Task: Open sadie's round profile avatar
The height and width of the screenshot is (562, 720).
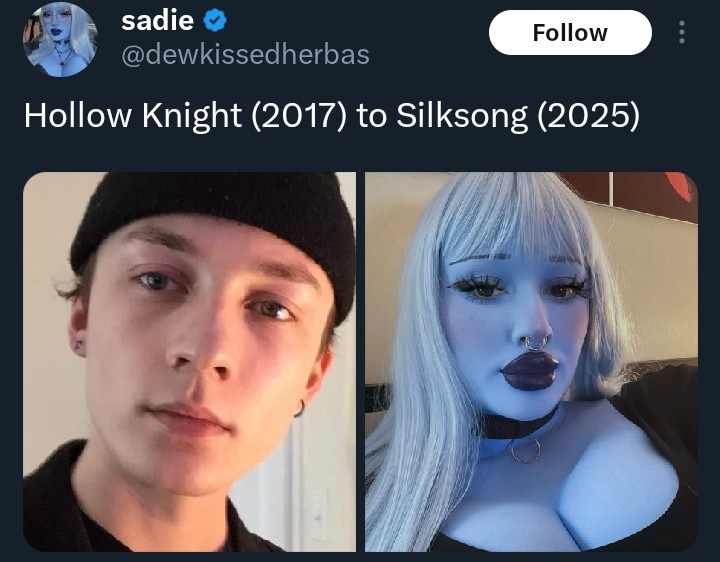Action: point(60,39)
